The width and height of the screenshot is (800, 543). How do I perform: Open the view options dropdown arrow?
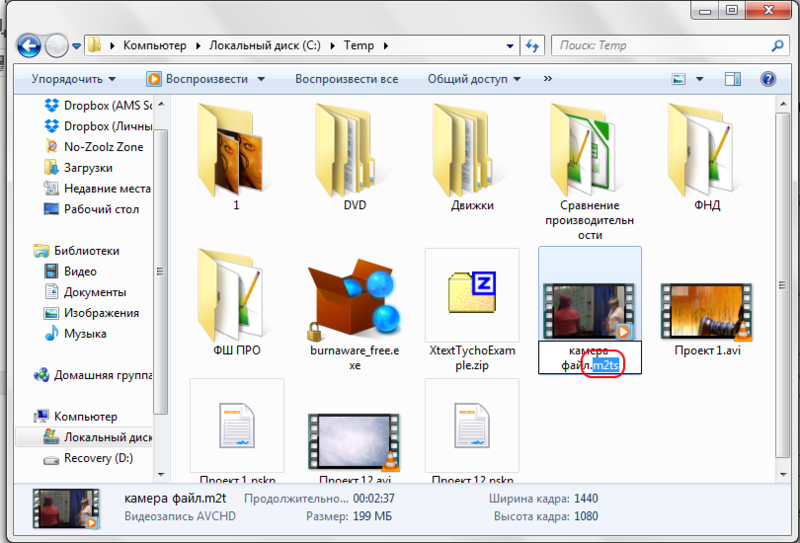pyautogui.click(x=699, y=79)
